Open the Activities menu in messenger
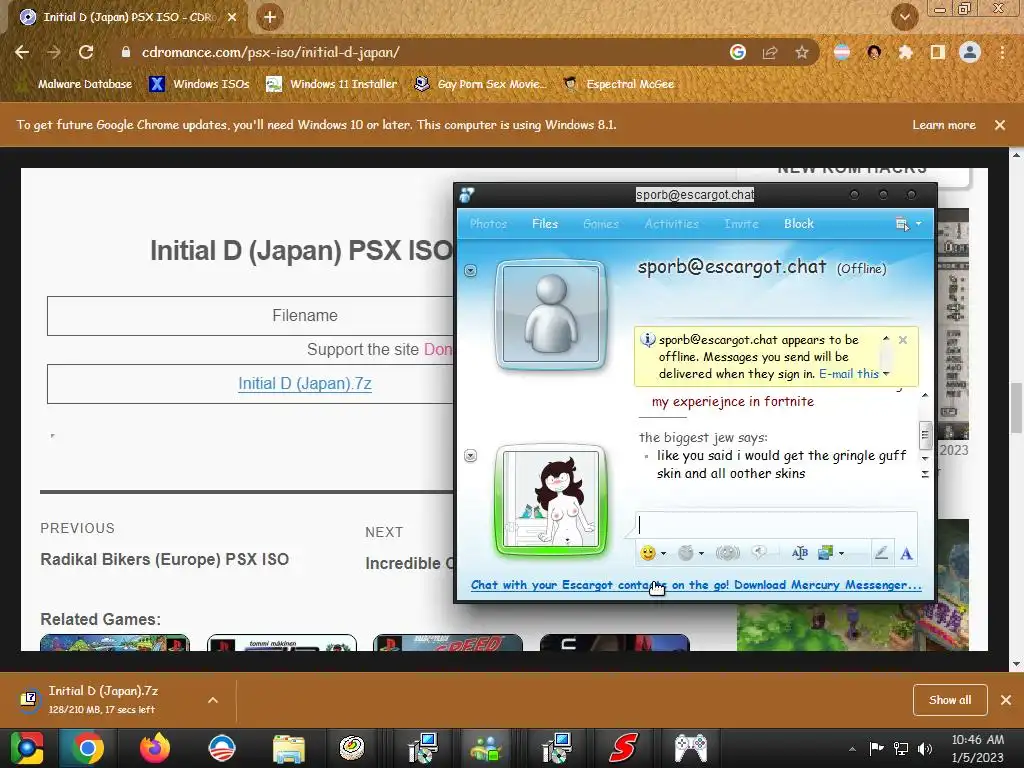The image size is (1024, 768). [x=671, y=223]
